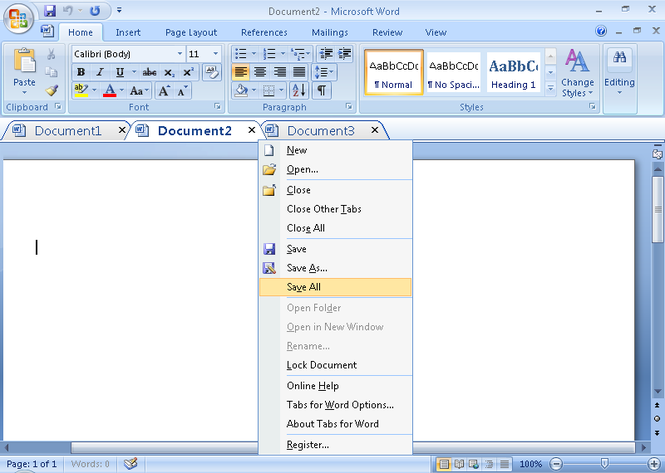Click the Copy icon in Clipboard group
Image resolution: width=665 pixels, height=473 pixels.
click(x=51, y=72)
